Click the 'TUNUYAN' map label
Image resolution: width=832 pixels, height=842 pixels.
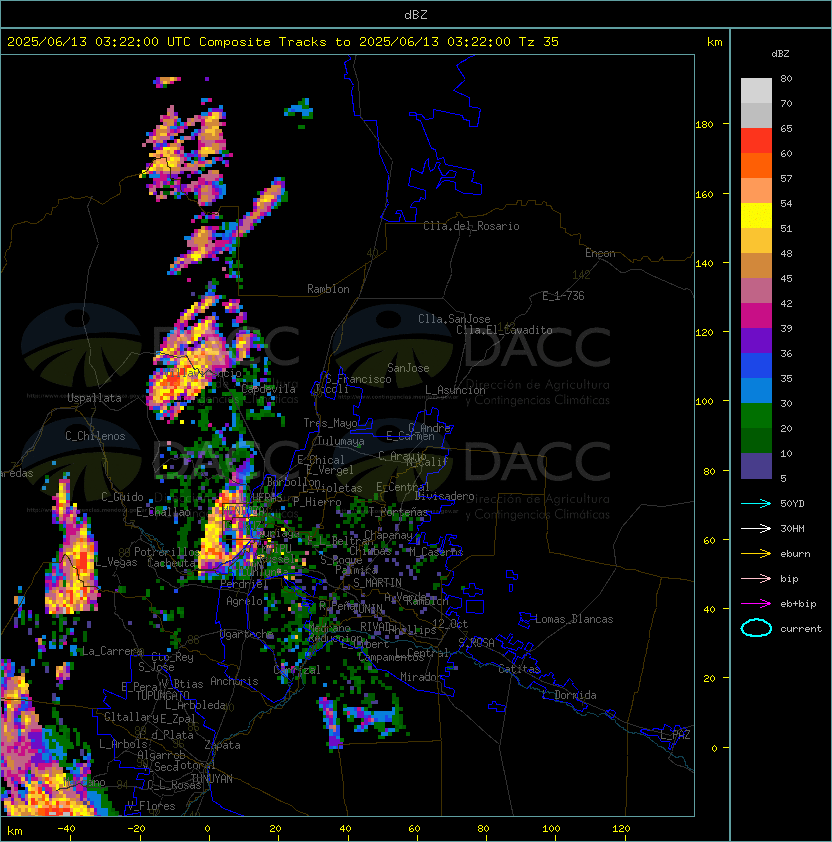(212, 779)
